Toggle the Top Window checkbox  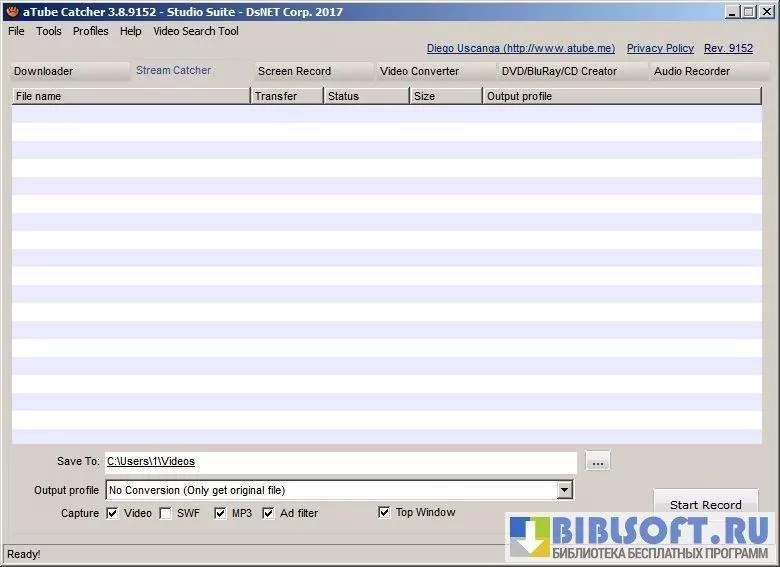pyautogui.click(x=384, y=512)
